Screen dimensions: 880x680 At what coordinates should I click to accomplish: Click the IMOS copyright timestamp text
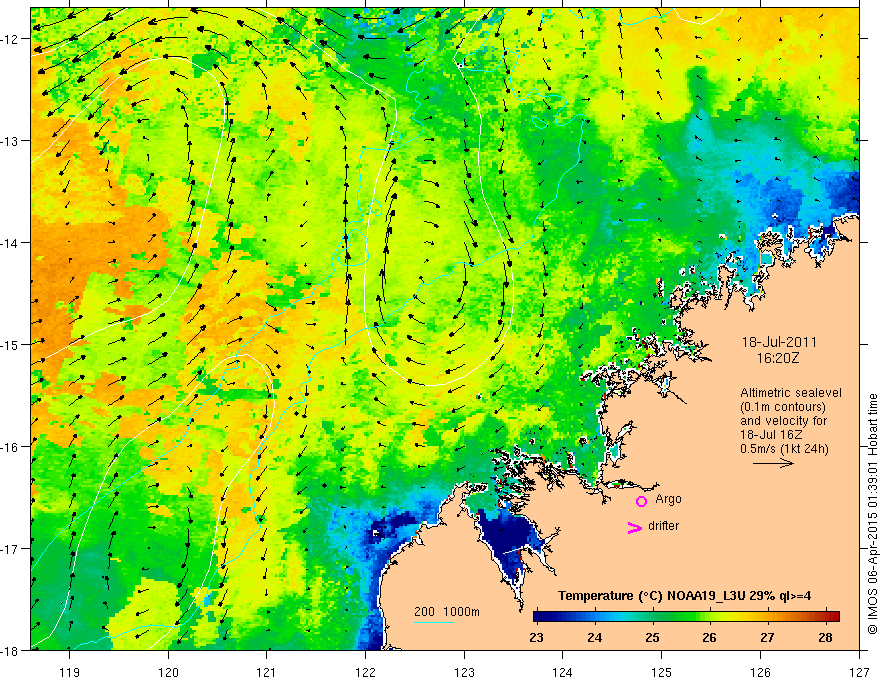pos(872,513)
